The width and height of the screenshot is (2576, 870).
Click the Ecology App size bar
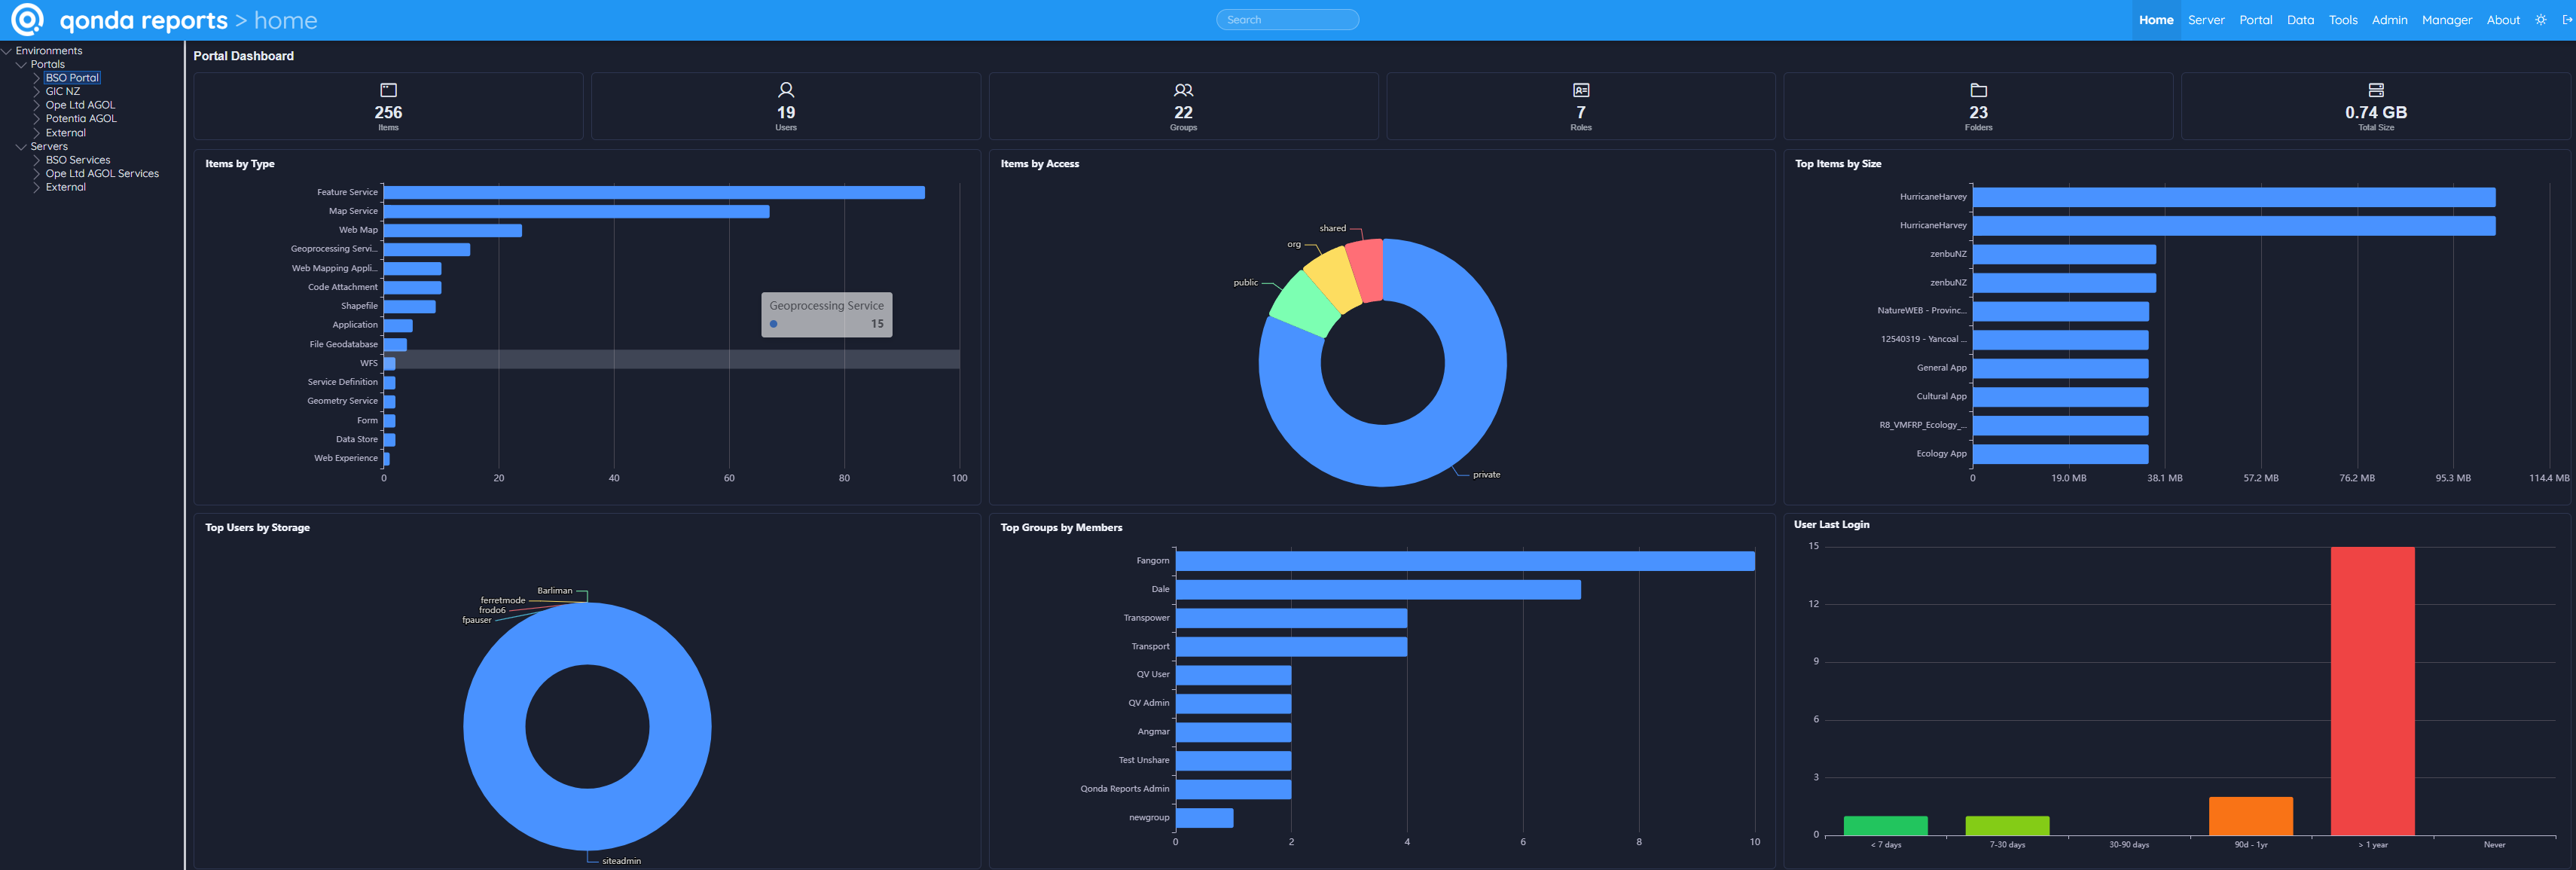(2060, 454)
